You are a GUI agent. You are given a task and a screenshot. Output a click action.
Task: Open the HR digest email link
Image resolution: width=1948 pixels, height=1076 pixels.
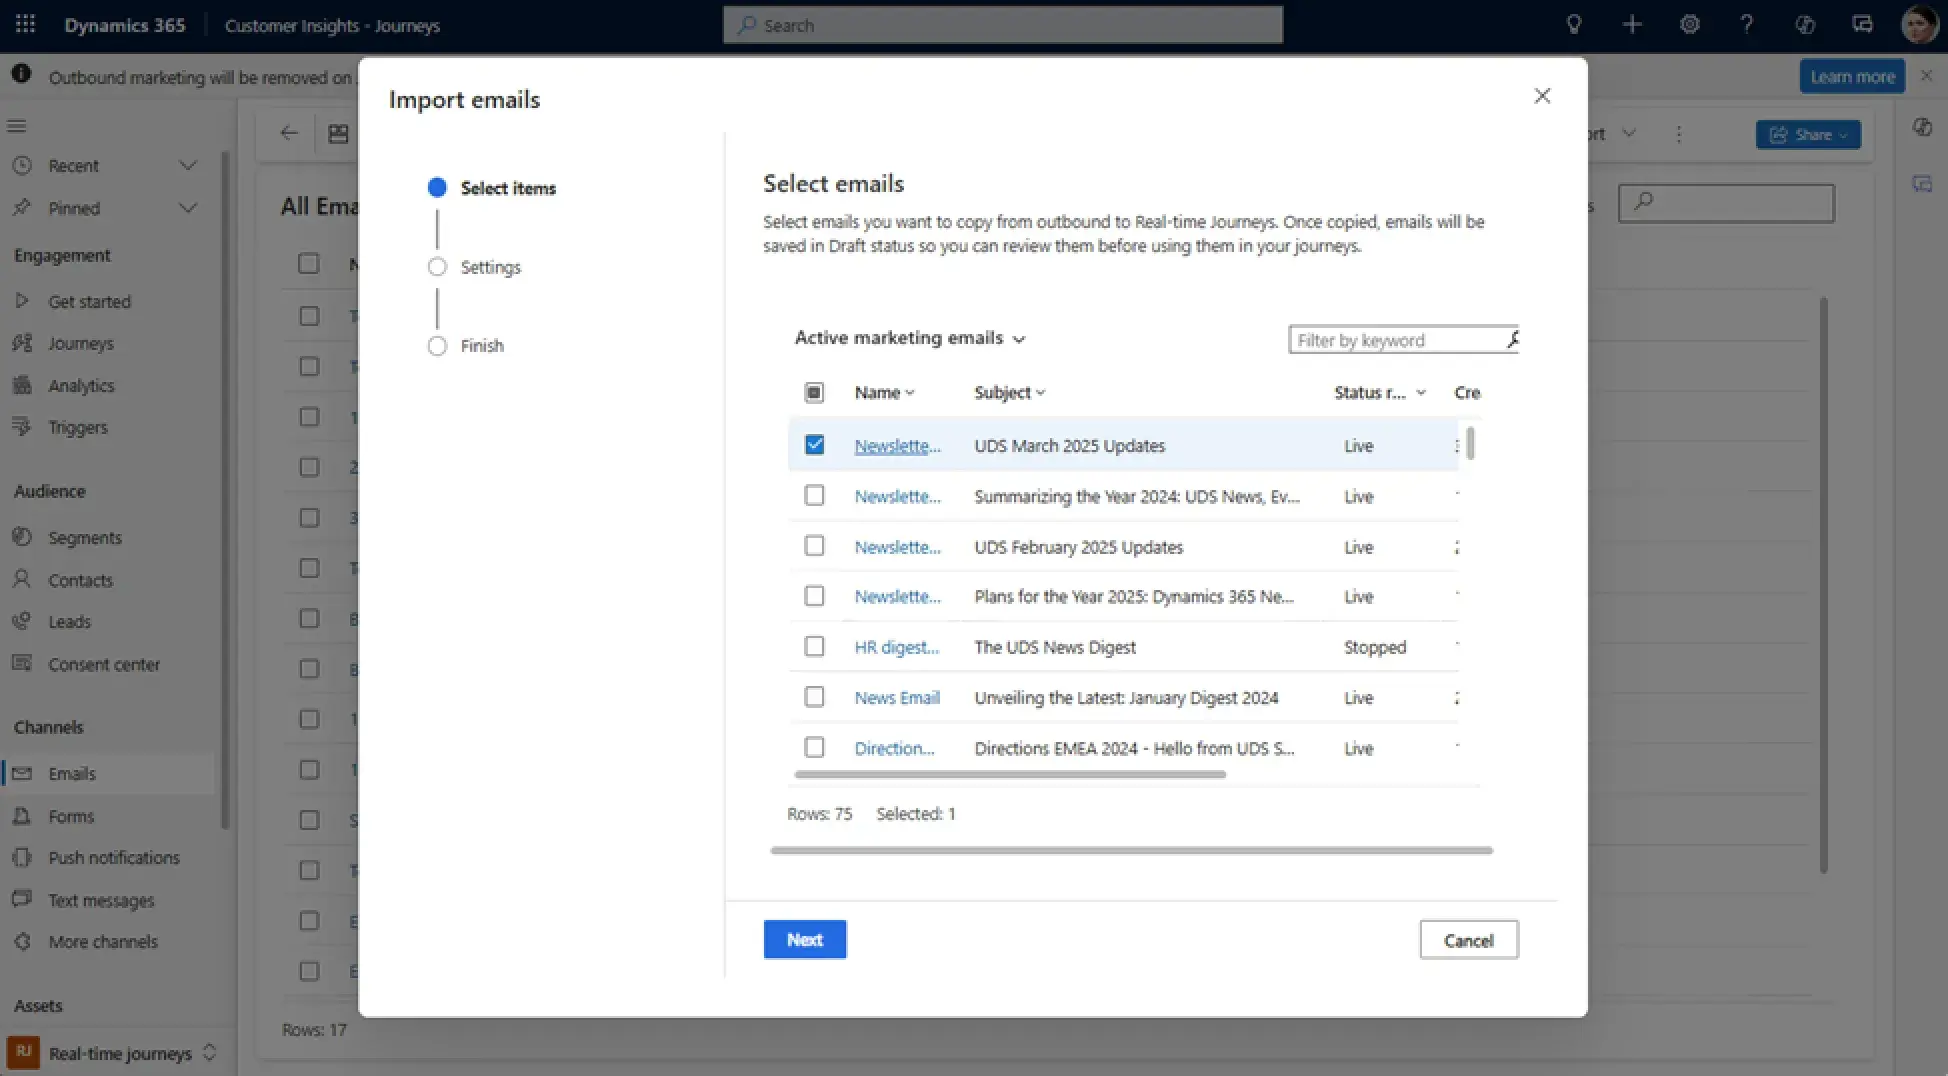(x=897, y=647)
